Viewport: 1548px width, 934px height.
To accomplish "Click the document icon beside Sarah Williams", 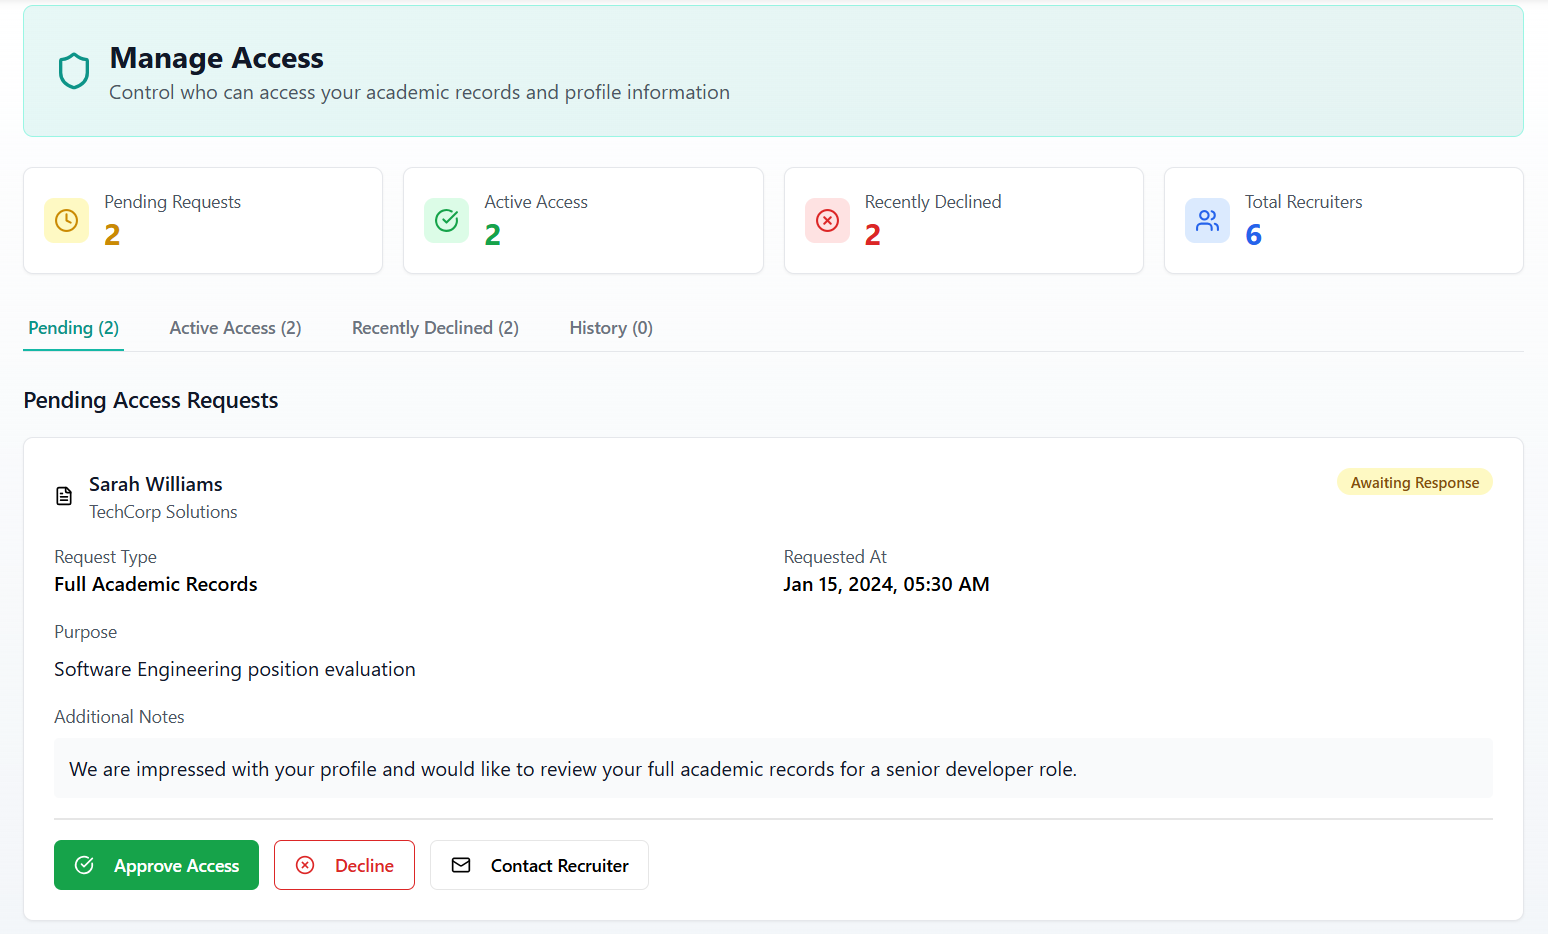I will 64,496.
